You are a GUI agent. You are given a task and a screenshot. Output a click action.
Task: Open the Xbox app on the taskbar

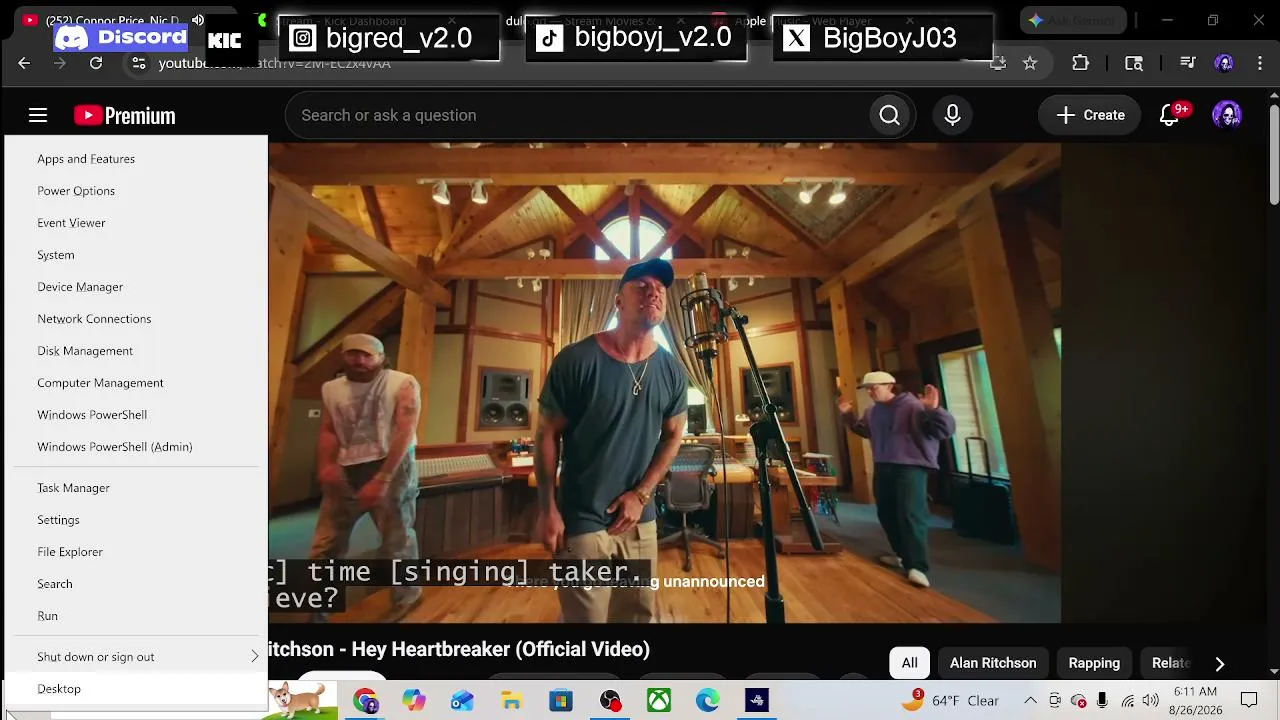point(658,701)
